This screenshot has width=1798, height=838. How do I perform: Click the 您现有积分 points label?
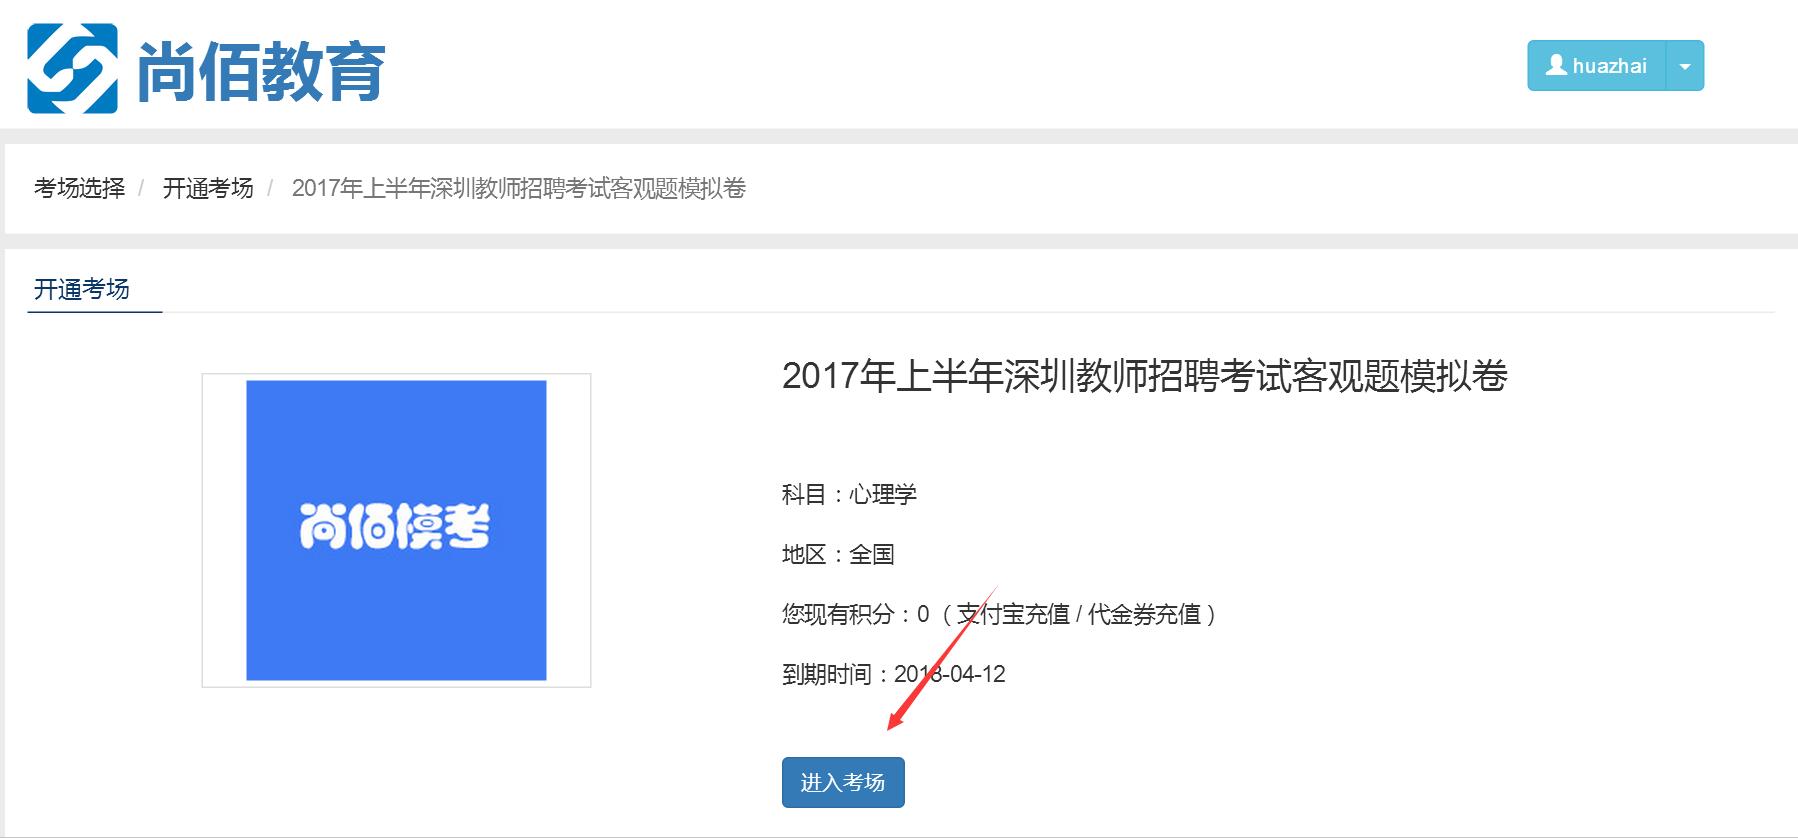click(836, 614)
